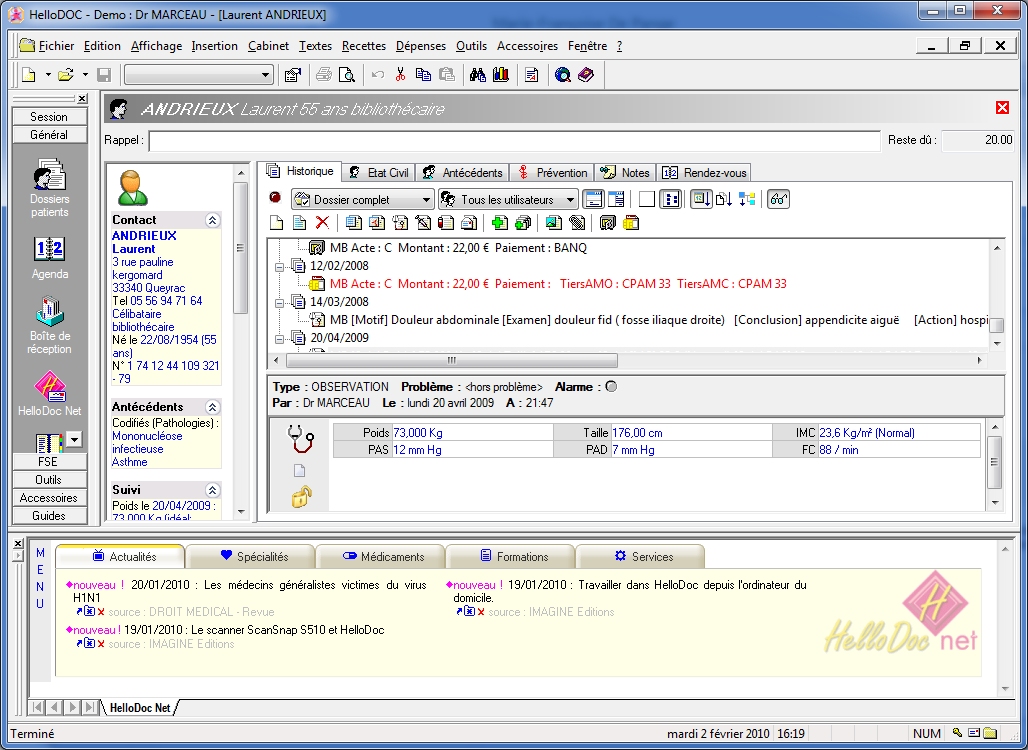Switch to the Médicaments tab
Image resolution: width=1028 pixels, height=750 pixels.
tap(382, 557)
